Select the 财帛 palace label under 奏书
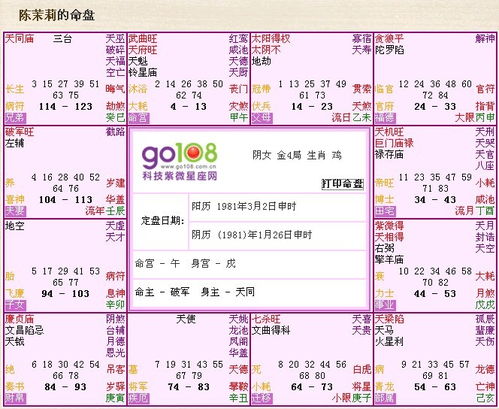The image size is (499, 409). (15, 398)
